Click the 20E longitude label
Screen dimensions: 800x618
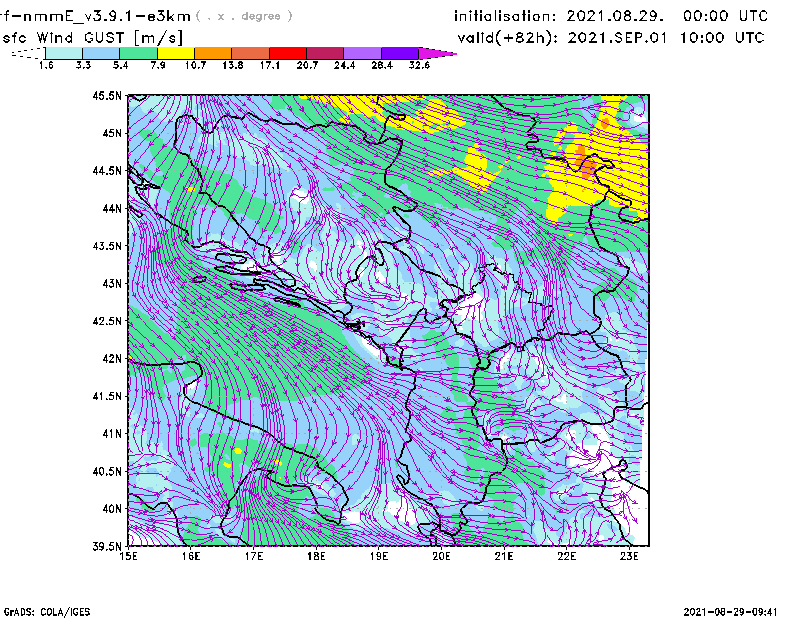441,556
